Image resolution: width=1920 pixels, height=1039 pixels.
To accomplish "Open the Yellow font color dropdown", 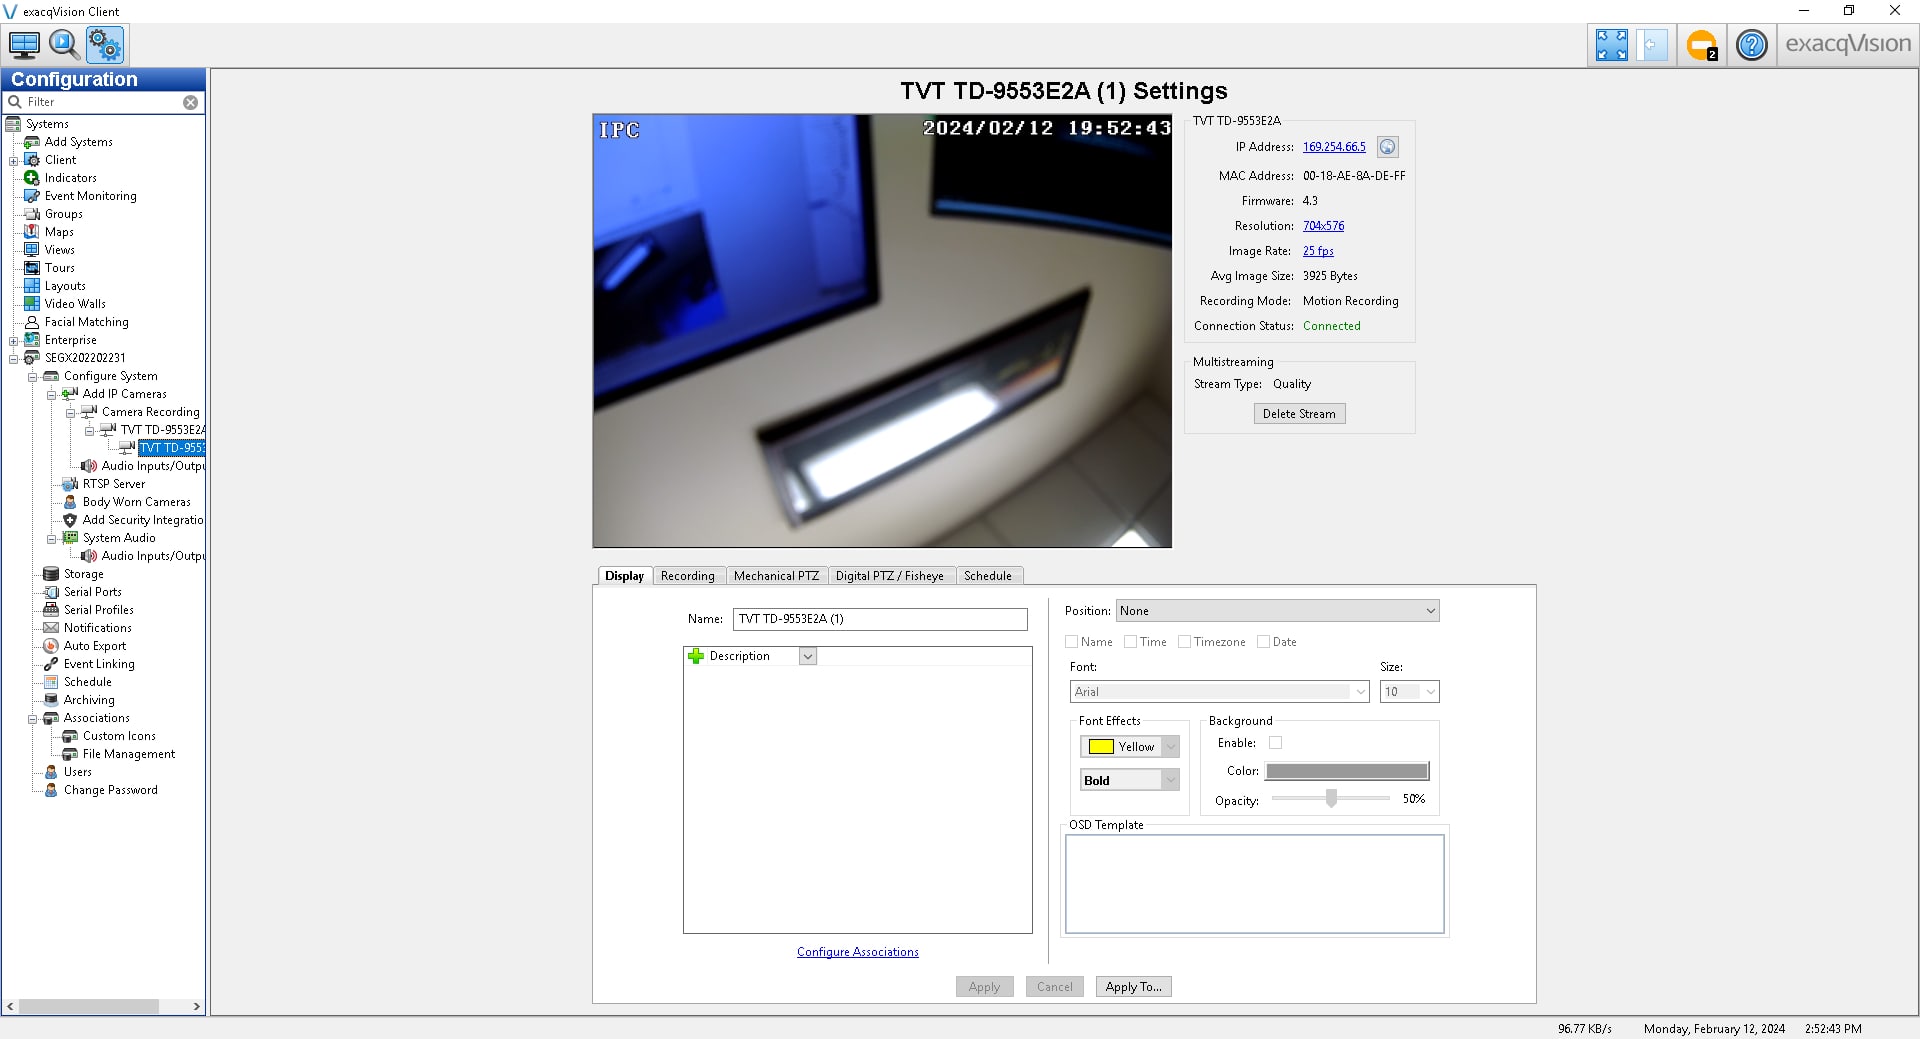I will 1130,747.
